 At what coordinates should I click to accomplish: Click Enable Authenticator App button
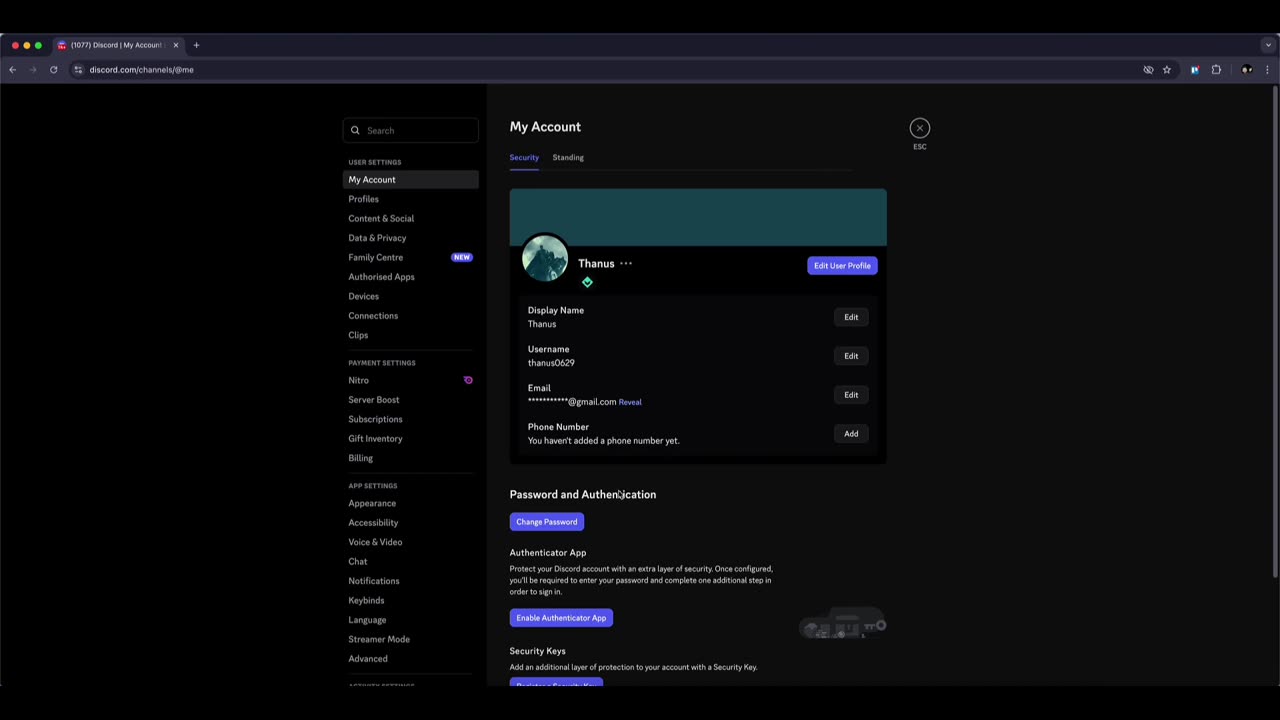(561, 618)
